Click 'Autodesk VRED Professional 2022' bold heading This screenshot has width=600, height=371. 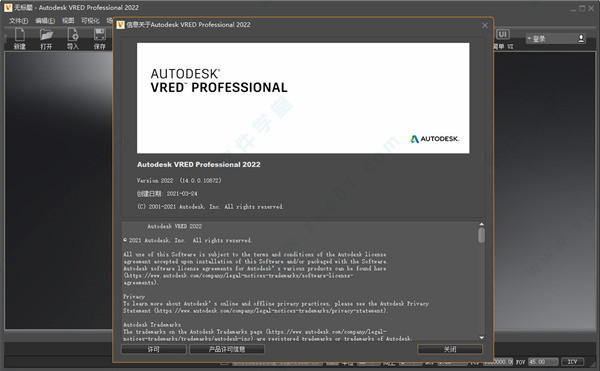(x=199, y=164)
